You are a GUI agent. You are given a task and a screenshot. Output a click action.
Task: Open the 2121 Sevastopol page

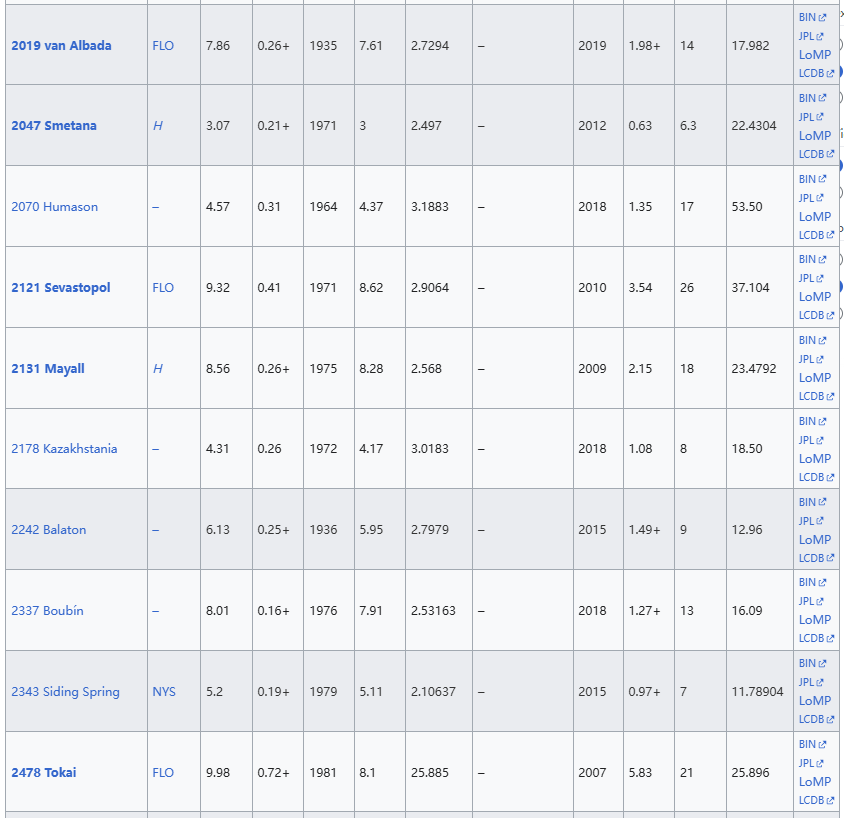point(61,288)
